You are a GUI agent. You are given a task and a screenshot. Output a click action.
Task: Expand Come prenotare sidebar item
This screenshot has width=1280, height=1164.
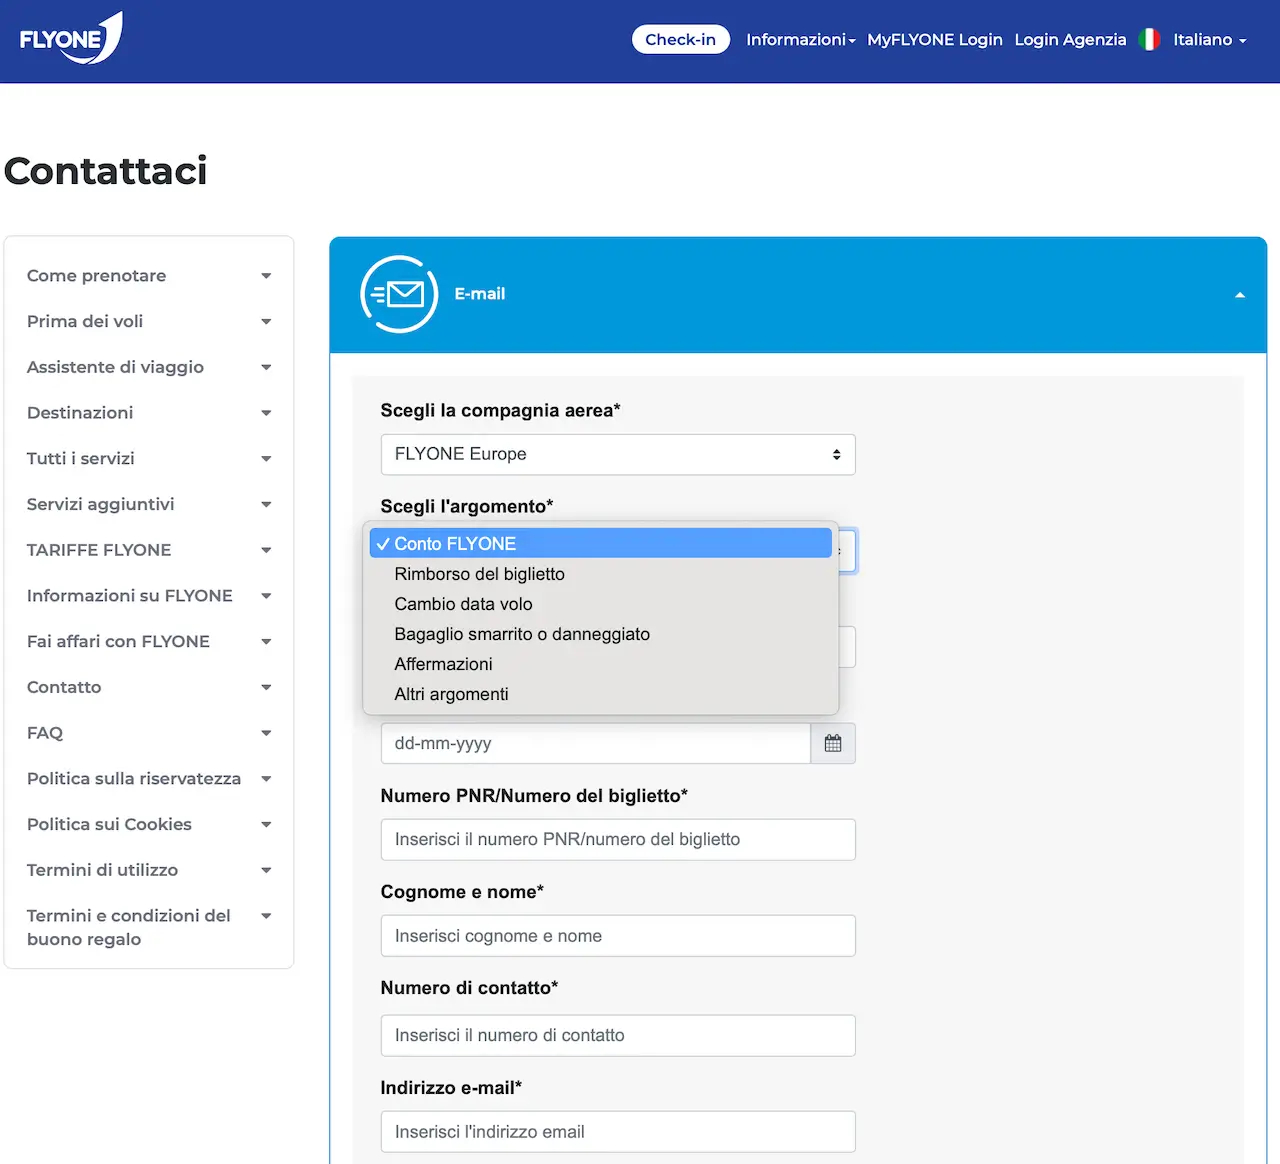(149, 275)
